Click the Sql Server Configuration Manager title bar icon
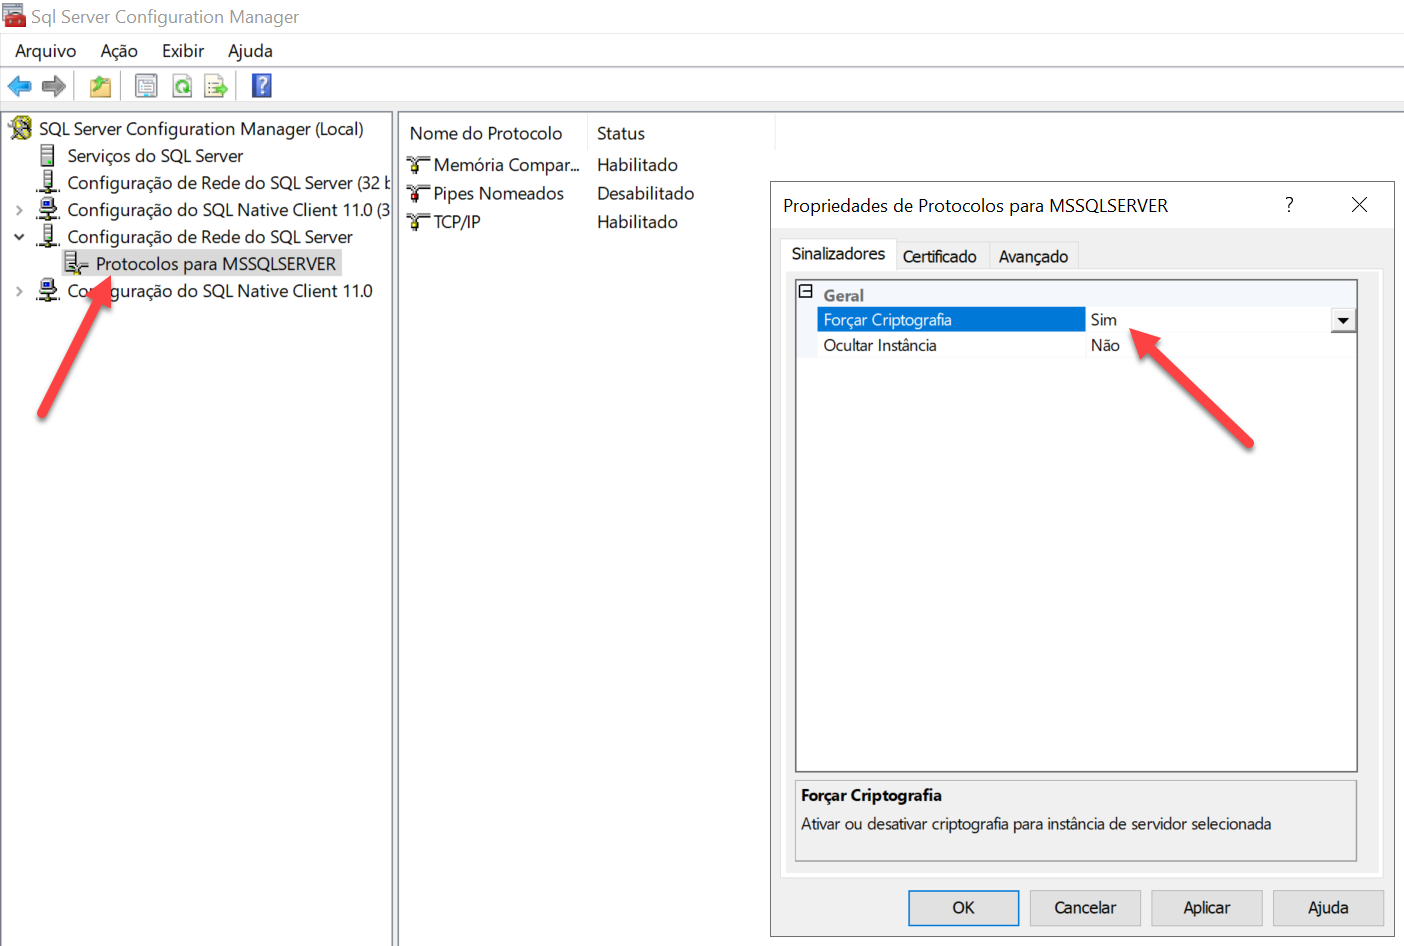Viewport: 1404px width, 946px height. pos(14,15)
